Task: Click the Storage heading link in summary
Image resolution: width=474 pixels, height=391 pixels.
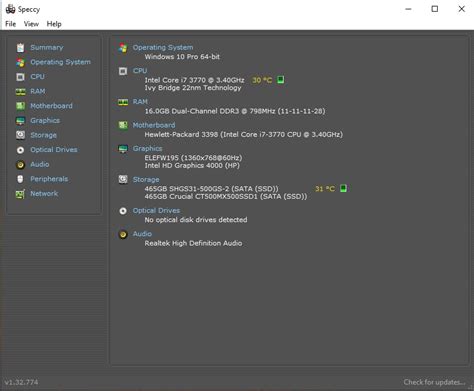Action: [x=146, y=179]
